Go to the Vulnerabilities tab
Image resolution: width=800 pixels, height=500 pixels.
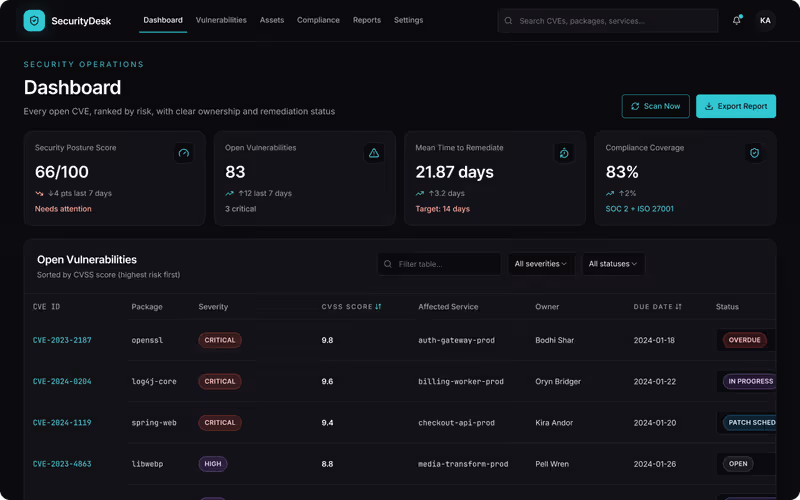pos(221,20)
